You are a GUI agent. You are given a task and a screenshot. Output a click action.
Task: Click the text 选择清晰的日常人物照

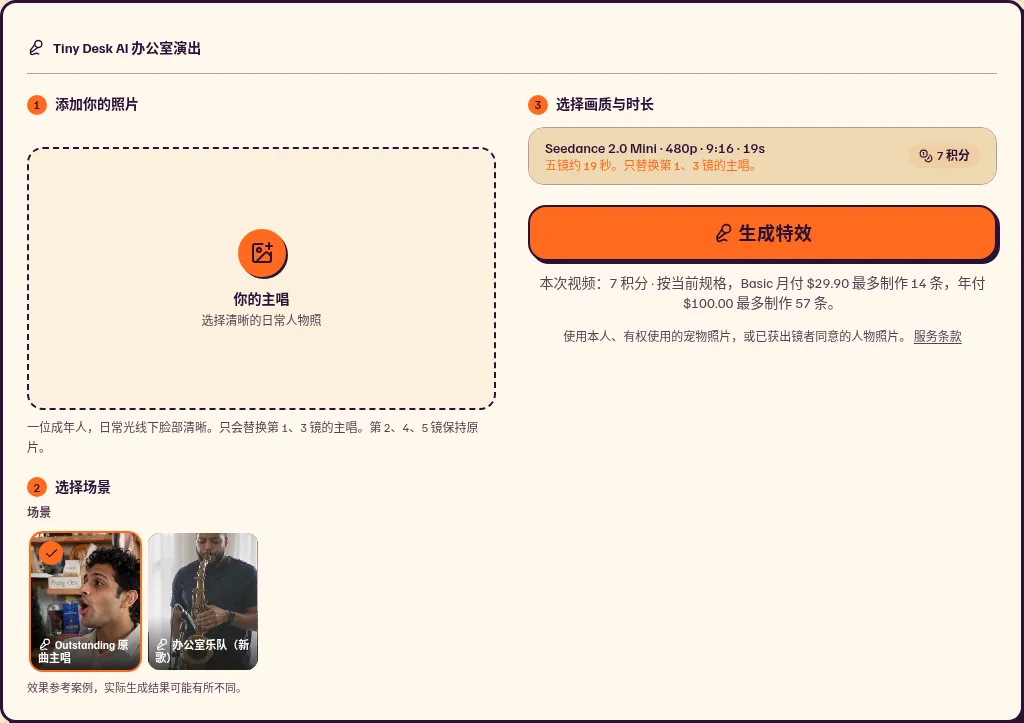click(261, 320)
